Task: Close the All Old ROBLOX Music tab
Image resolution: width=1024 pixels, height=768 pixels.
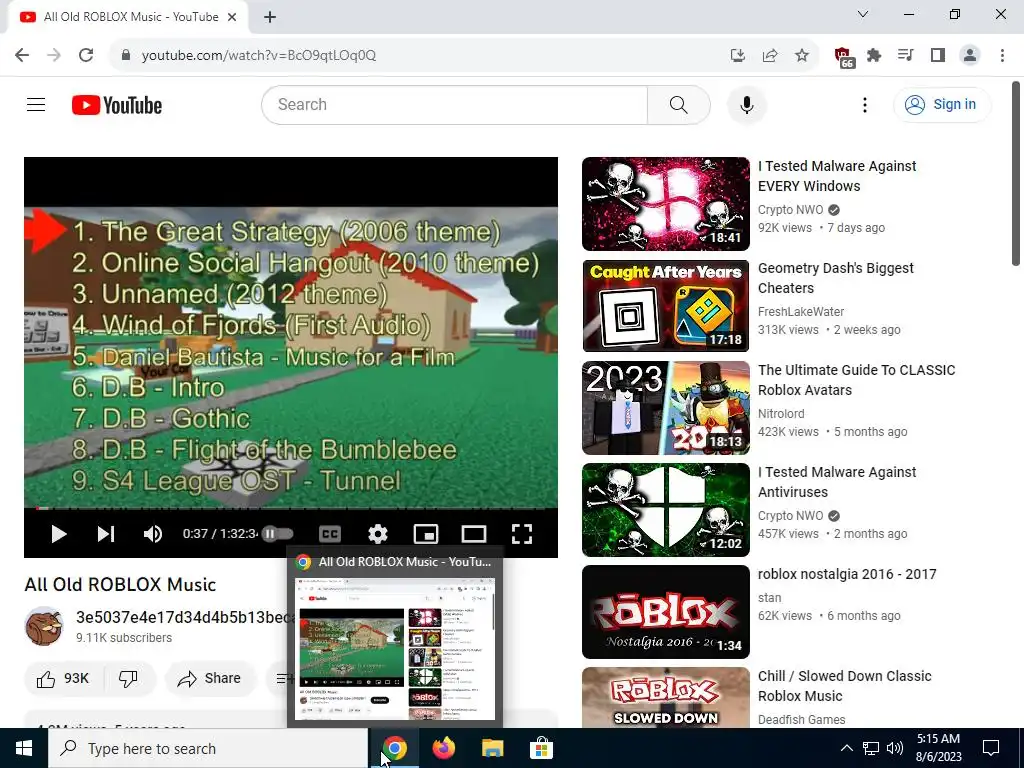Action: (x=232, y=17)
